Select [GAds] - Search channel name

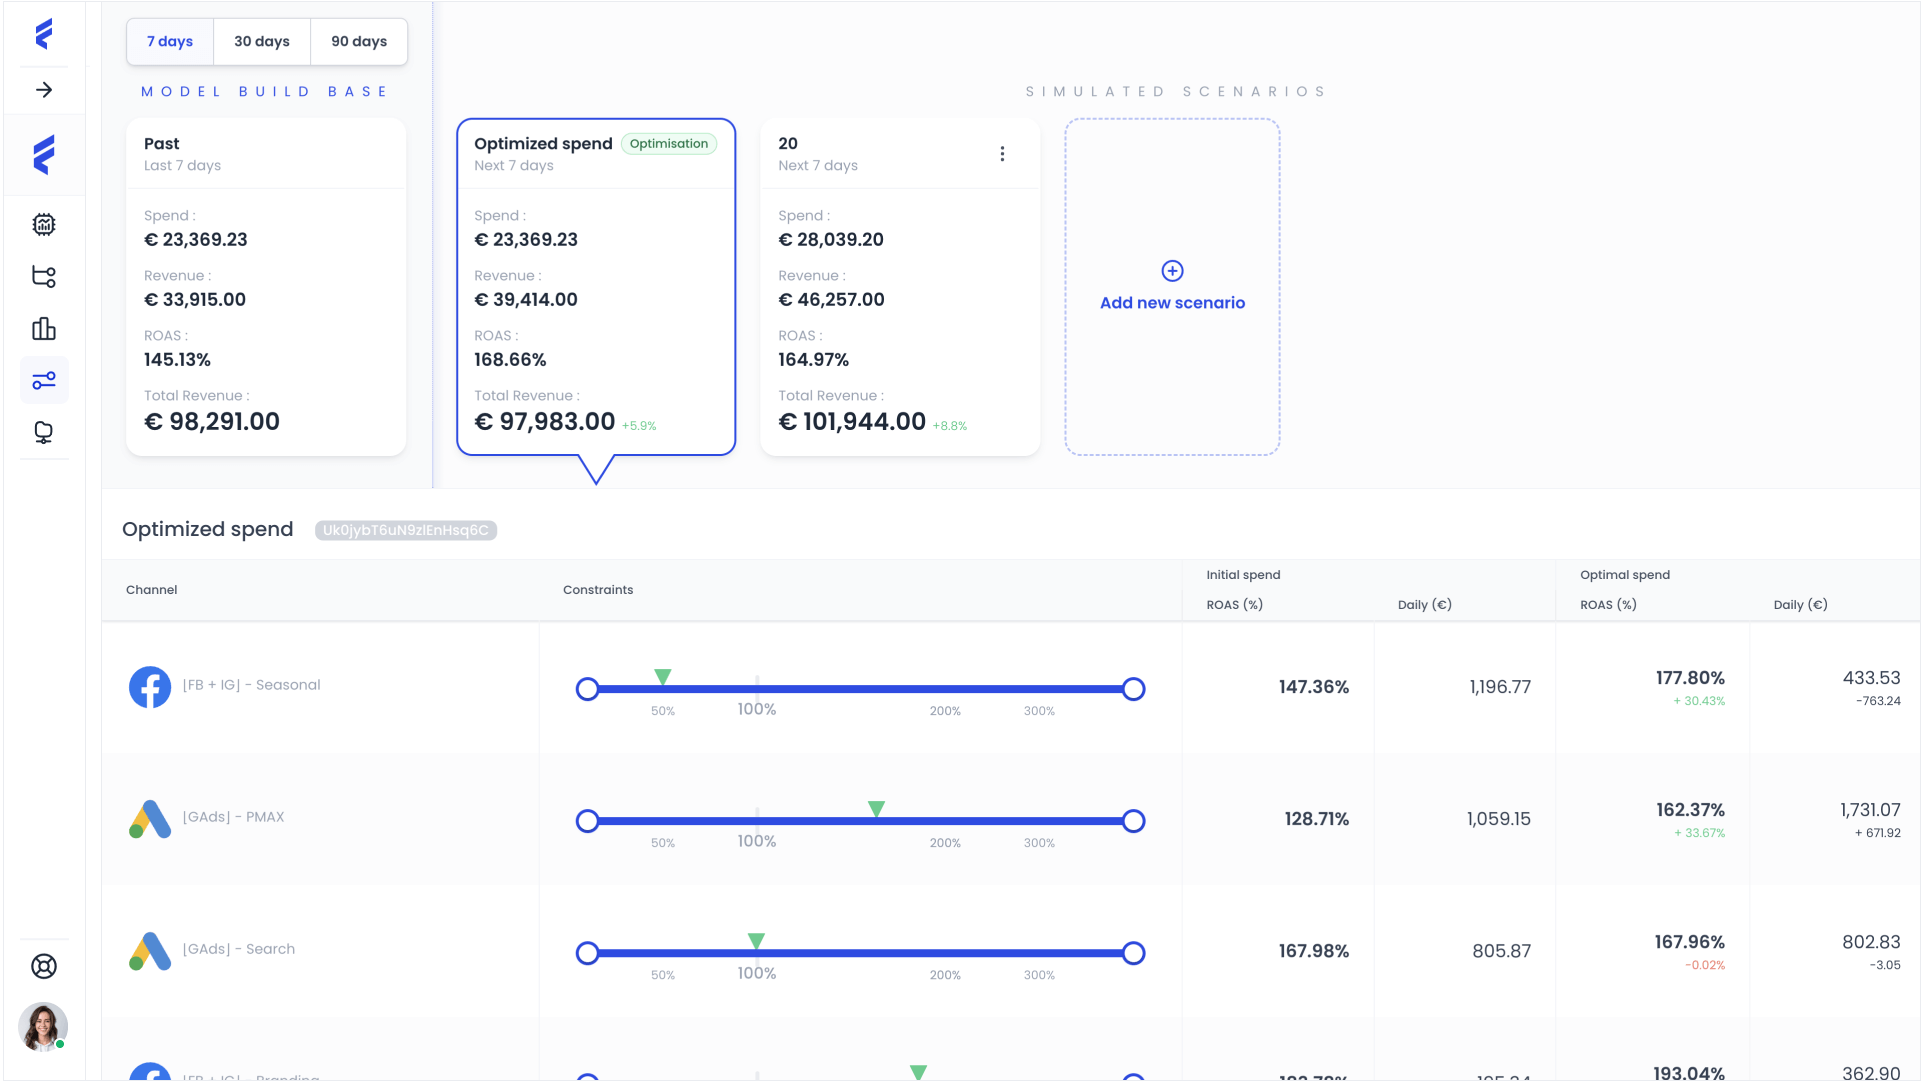(239, 949)
